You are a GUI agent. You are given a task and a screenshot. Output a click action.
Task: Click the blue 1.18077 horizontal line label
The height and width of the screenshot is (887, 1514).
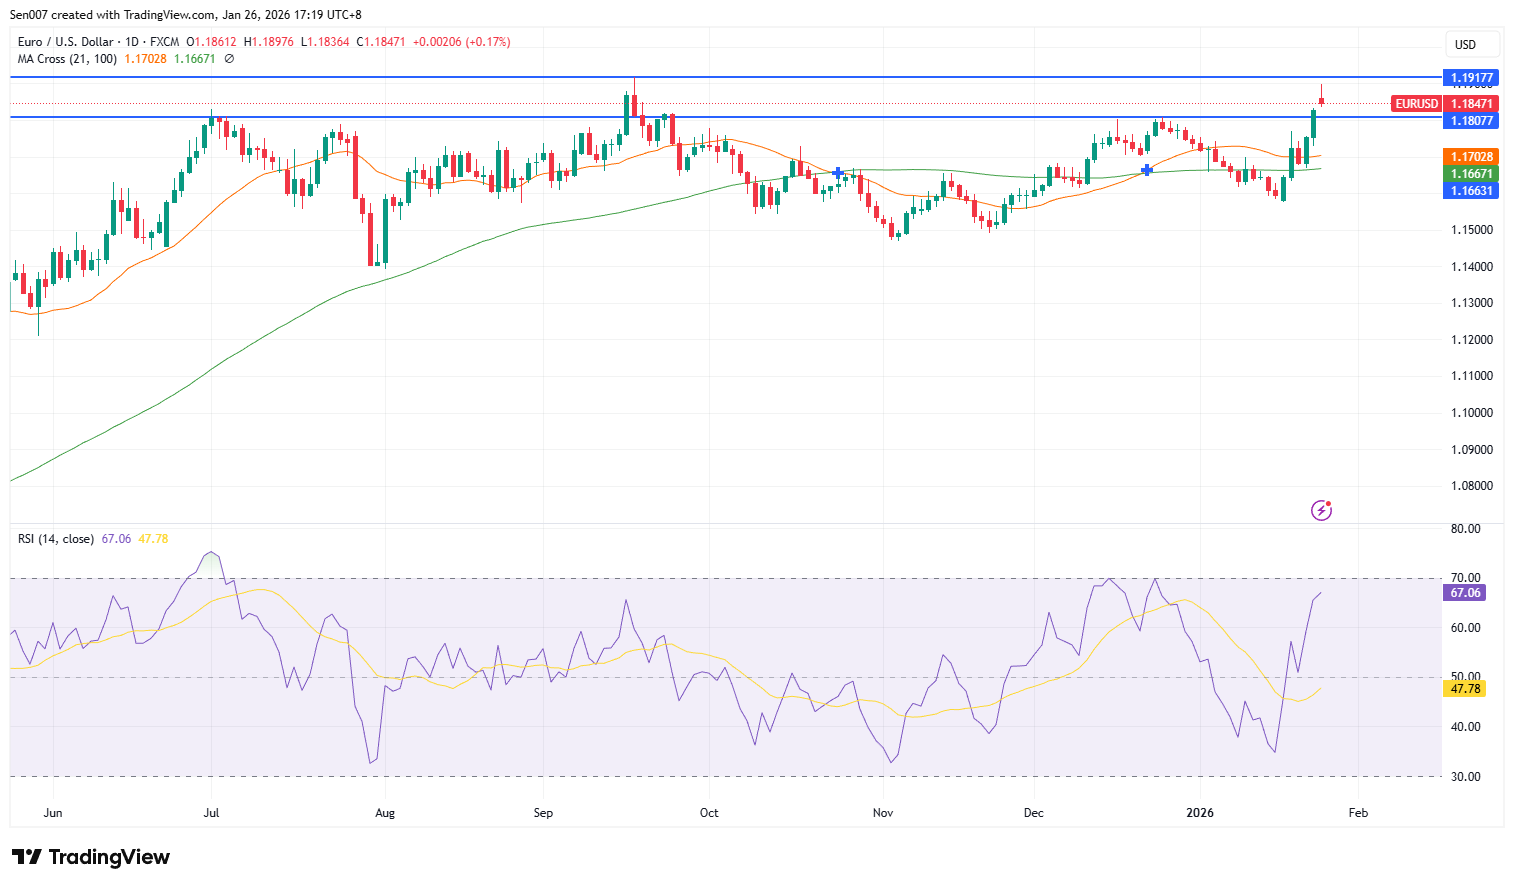(x=1471, y=121)
